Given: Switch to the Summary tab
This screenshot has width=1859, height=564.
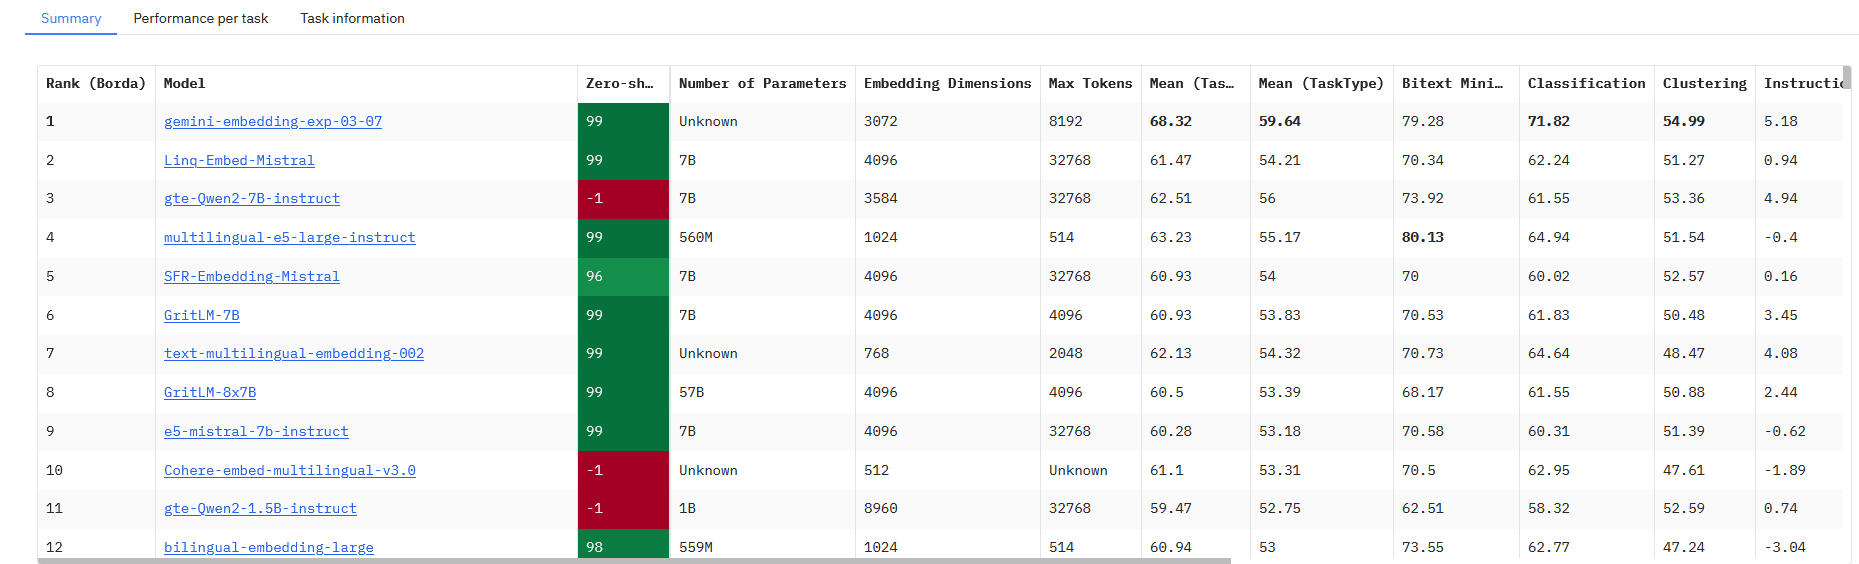Looking at the screenshot, I should (71, 19).
